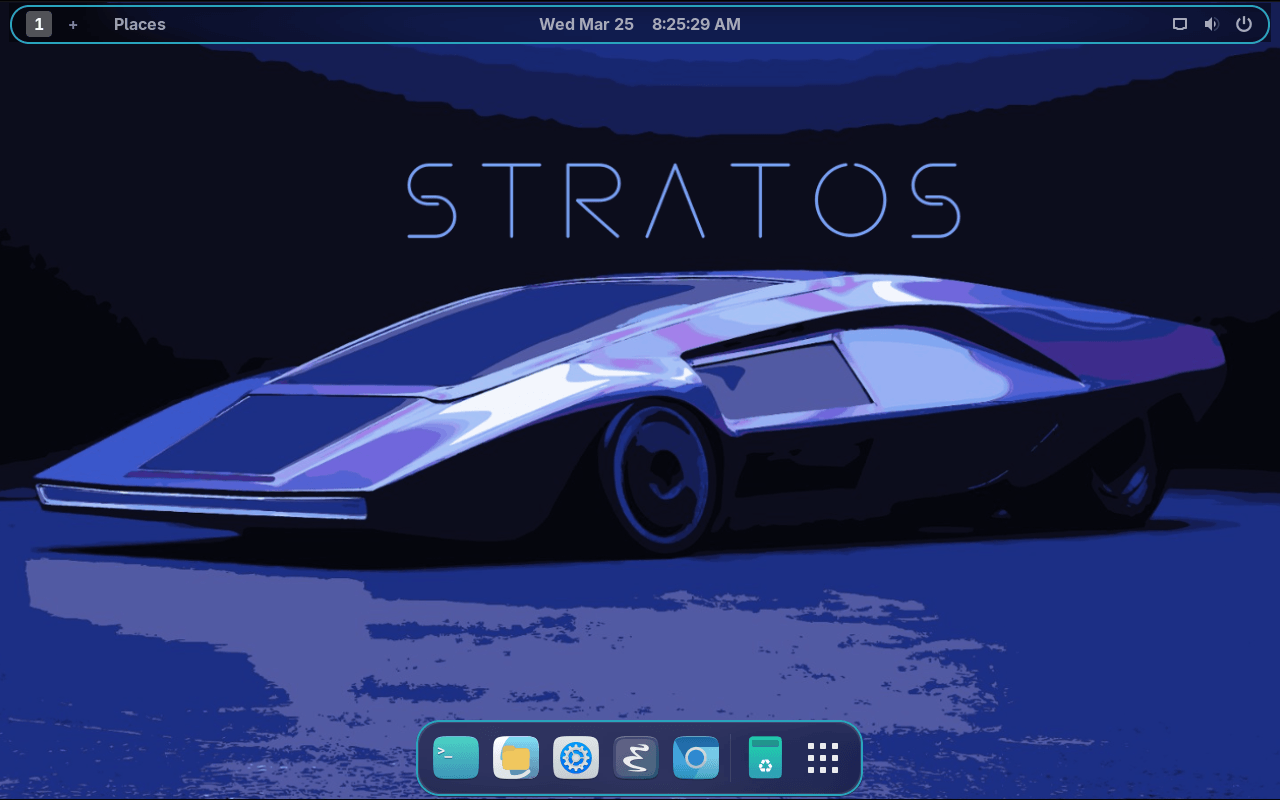The image size is (1280, 800).
Task: Launch the Terminal from the dock
Action: [x=455, y=758]
